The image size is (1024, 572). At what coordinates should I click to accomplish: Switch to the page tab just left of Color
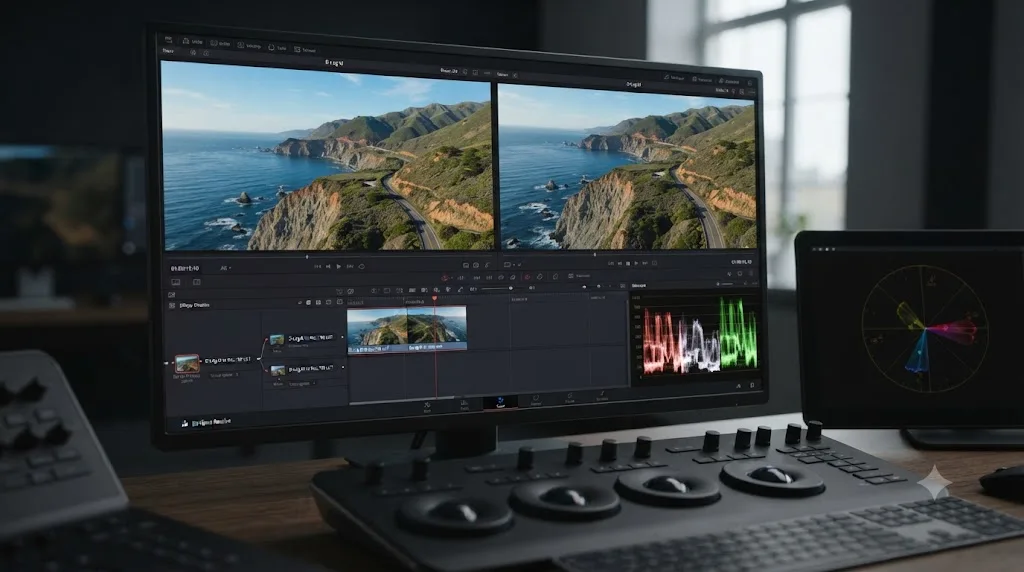coord(464,405)
